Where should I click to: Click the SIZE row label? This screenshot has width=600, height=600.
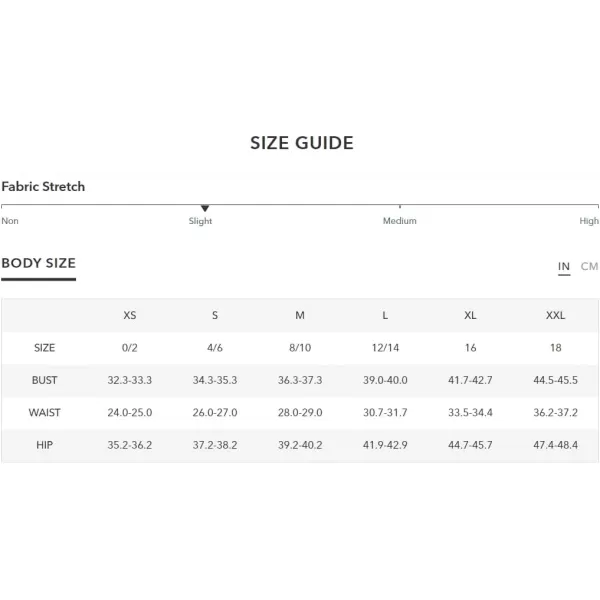point(44,348)
